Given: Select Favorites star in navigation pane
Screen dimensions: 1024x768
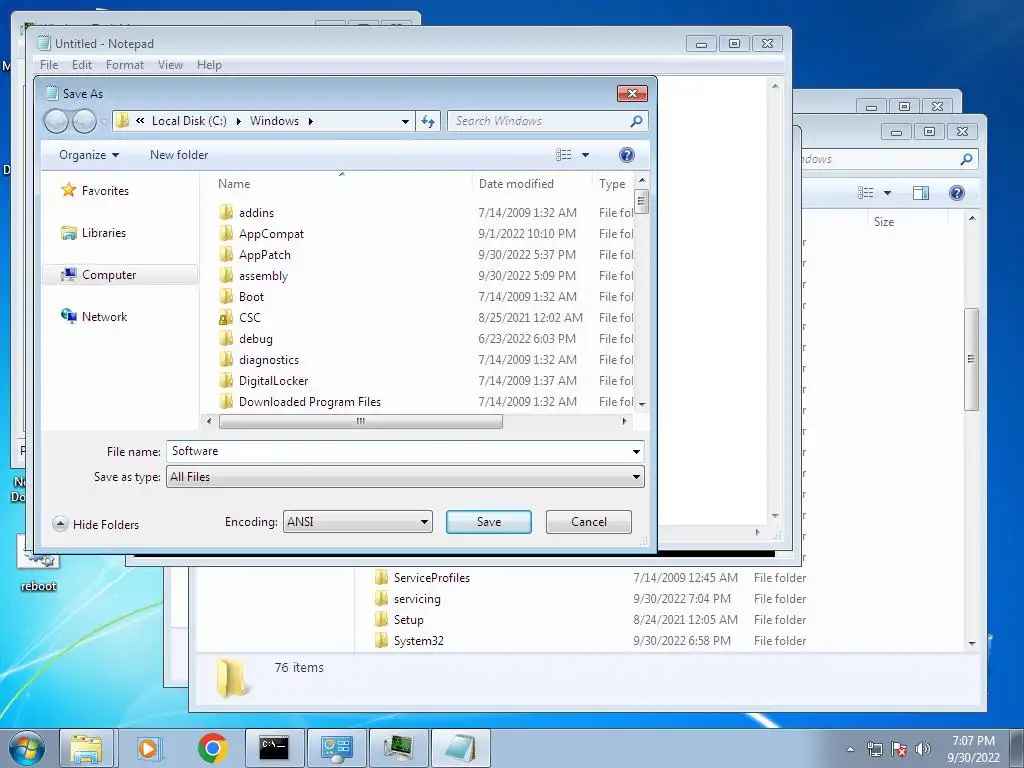Looking at the screenshot, I should [69, 190].
